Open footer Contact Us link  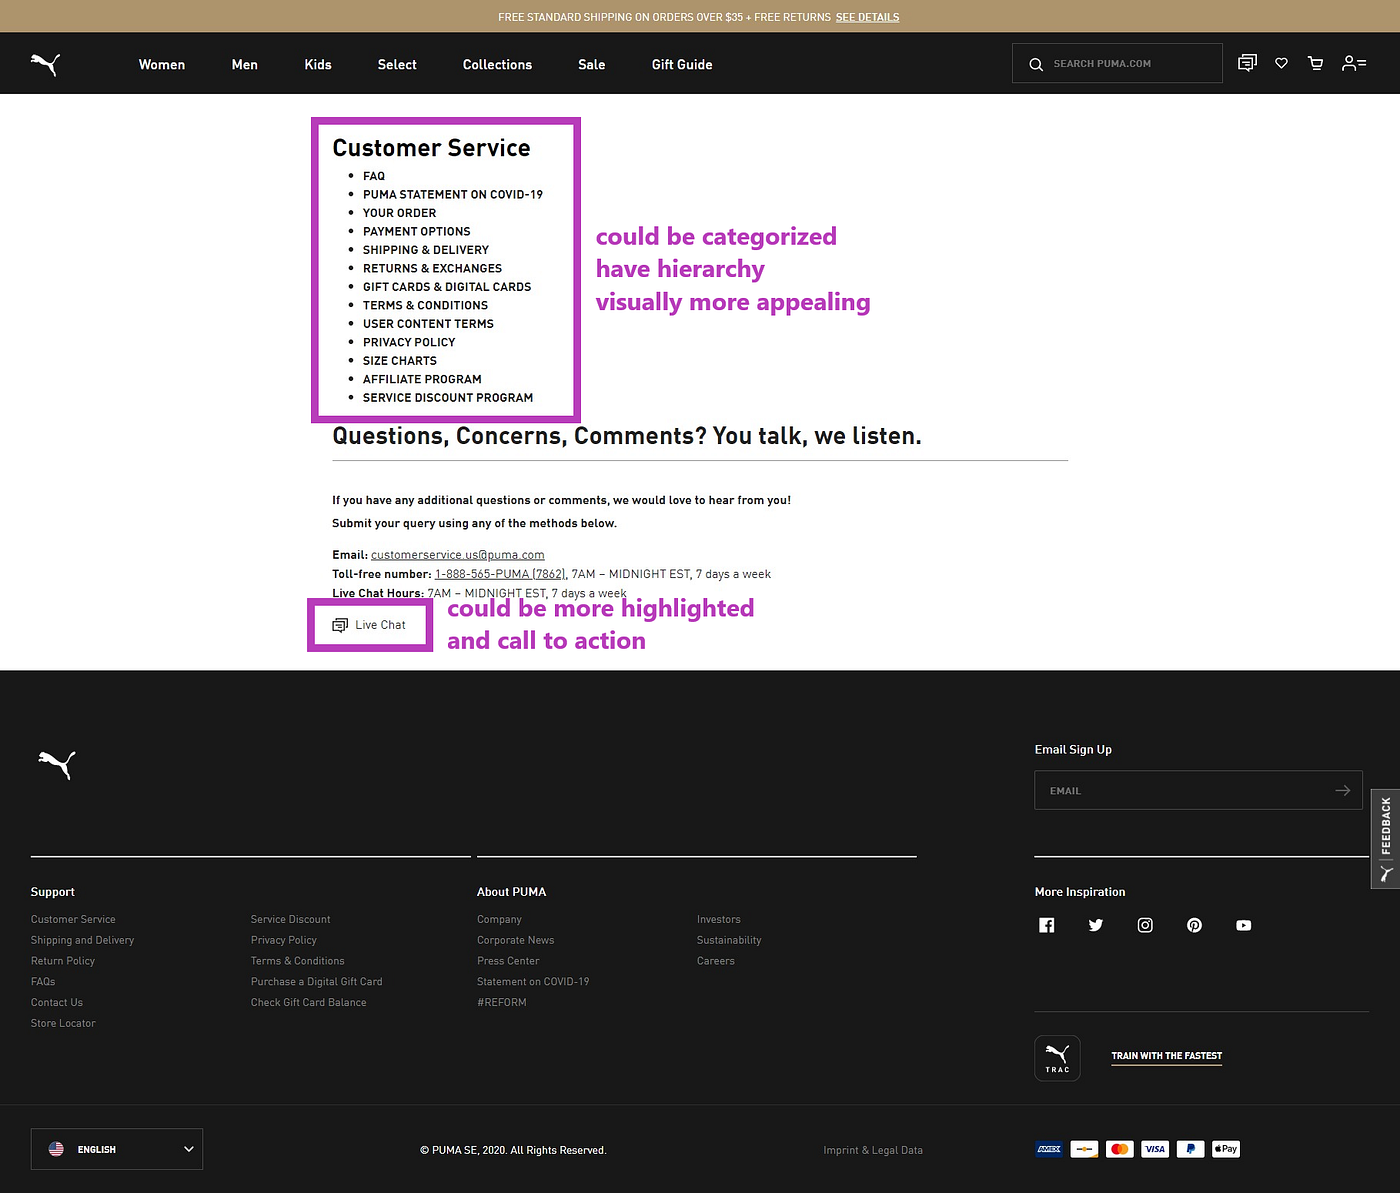(x=57, y=1002)
